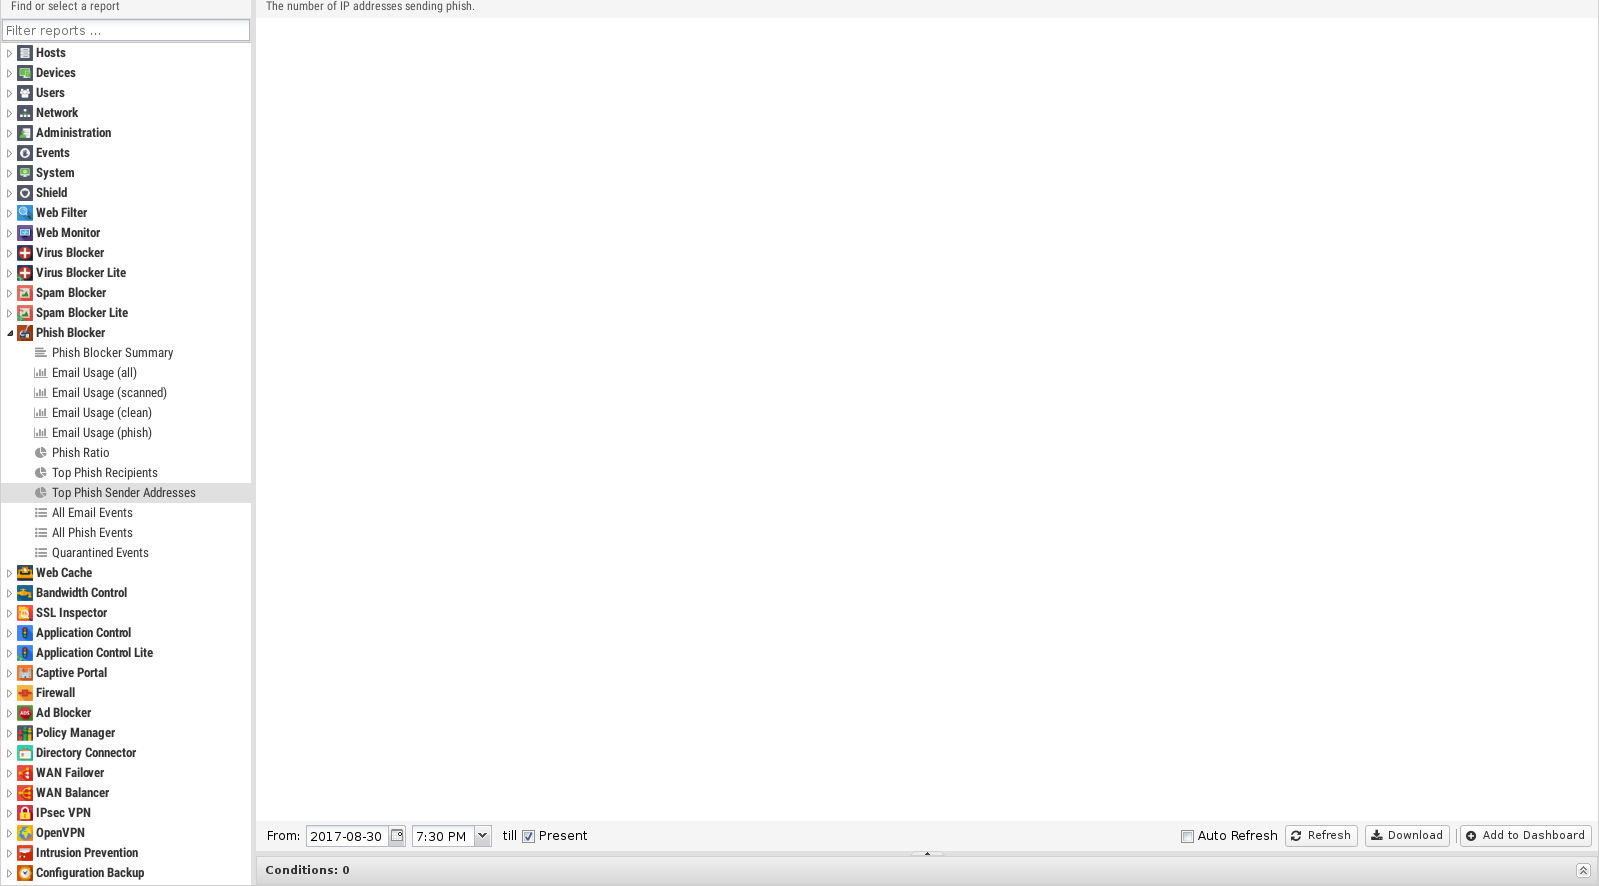Collapse the Phish Blocker tree node
The height and width of the screenshot is (886, 1599).
(x=10, y=333)
